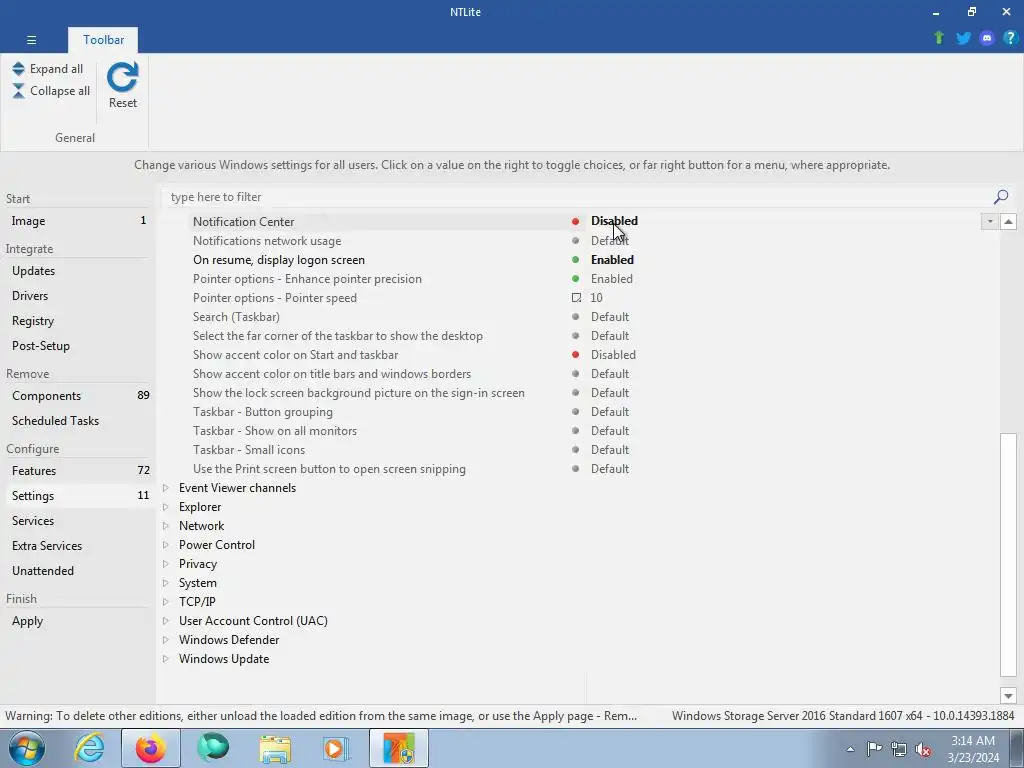
Task: Click the scrollbar down arrow
Action: (1008, 696)
